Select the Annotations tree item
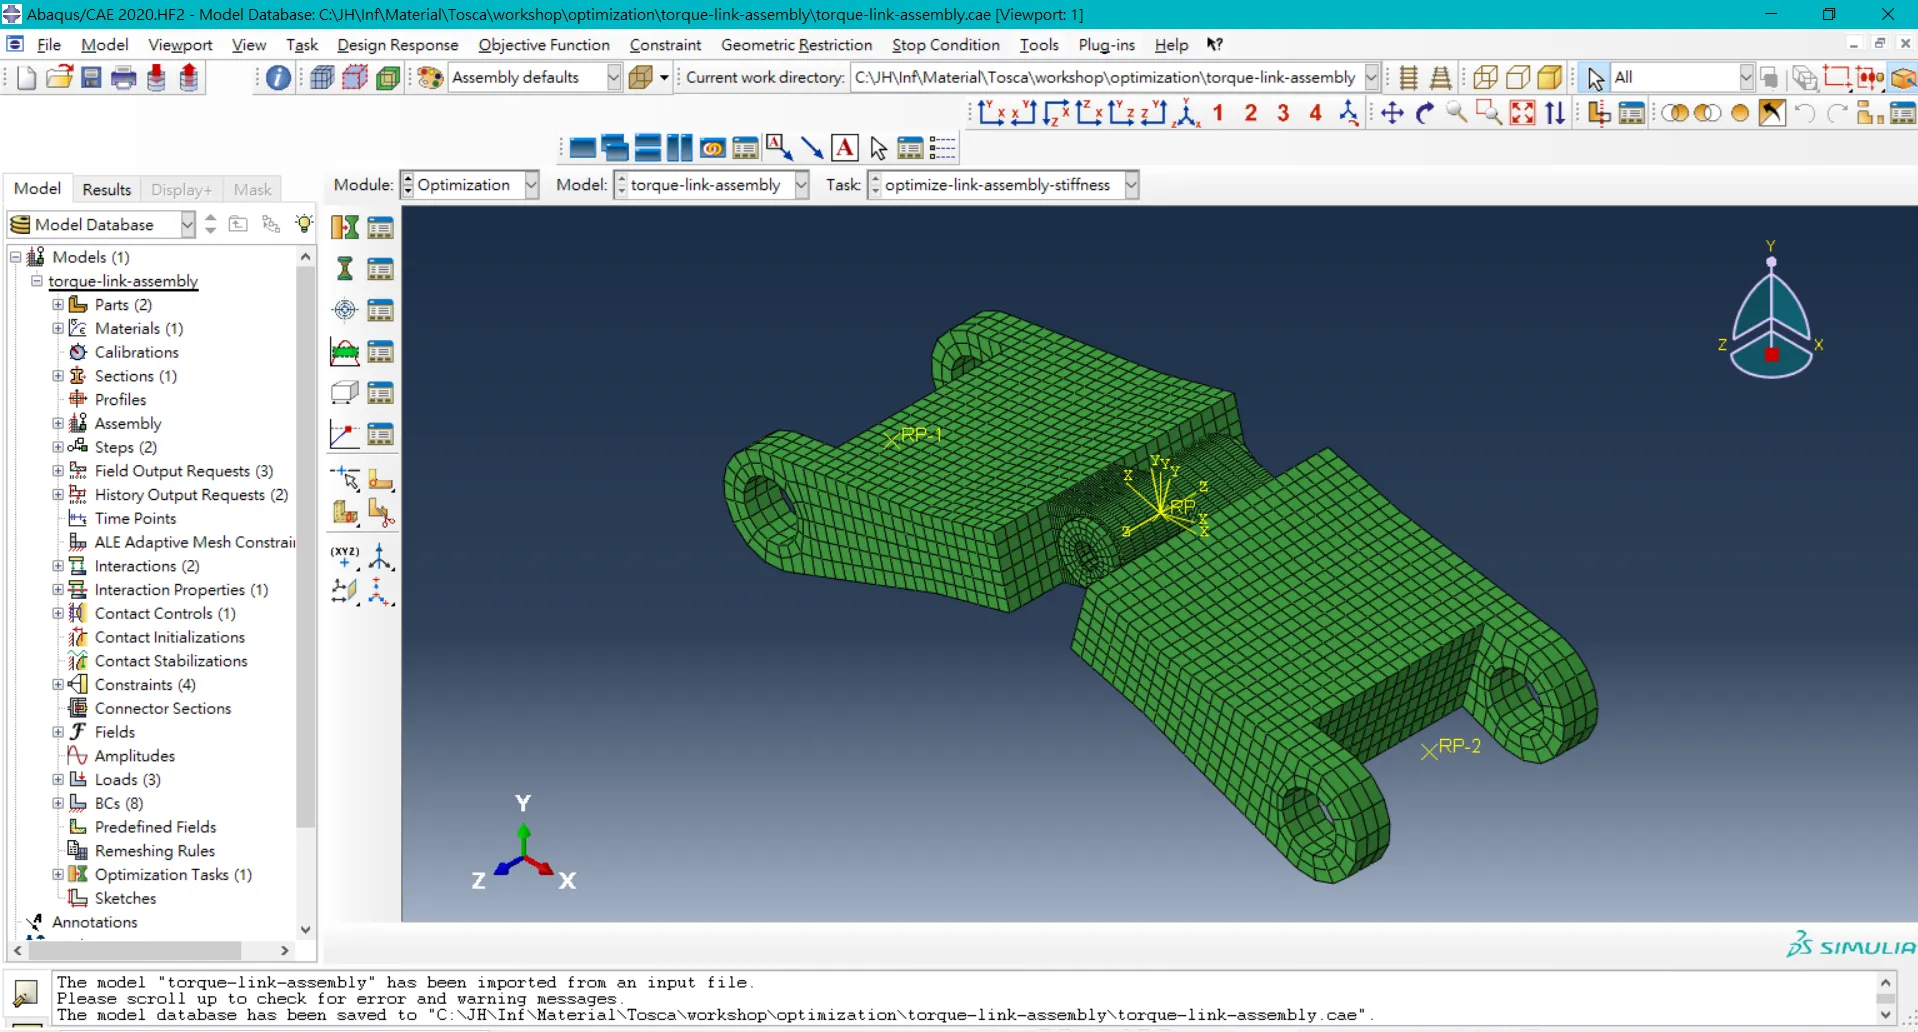The height and width of the screenshot is (1032, 1918). pyautogui.click(x=94, y=922)
